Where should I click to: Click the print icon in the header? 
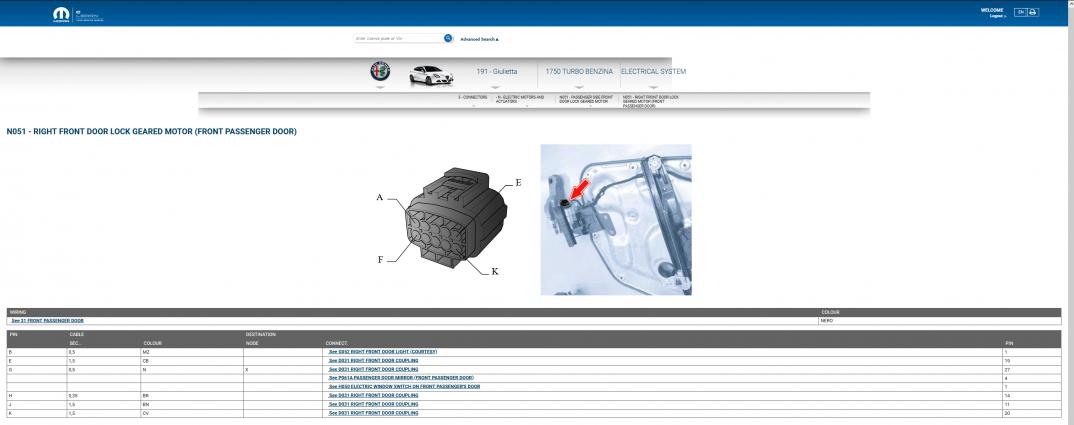[x=1033, y=12]
